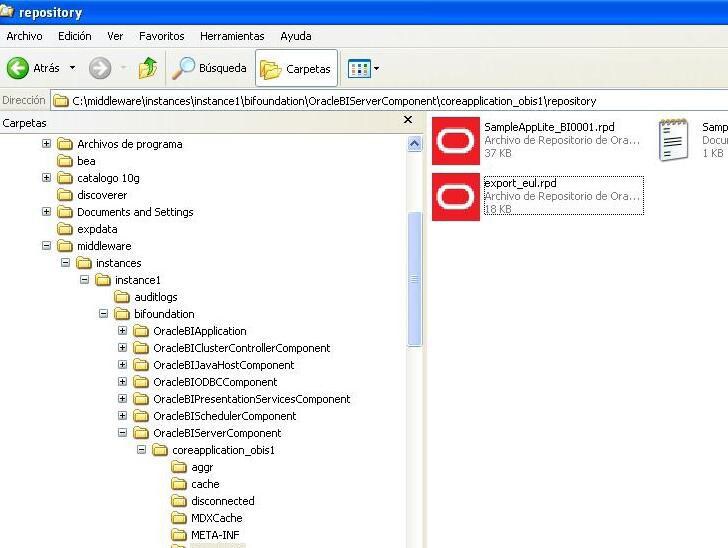
Task: Open the Archivo menu
Action: point(24,36)
